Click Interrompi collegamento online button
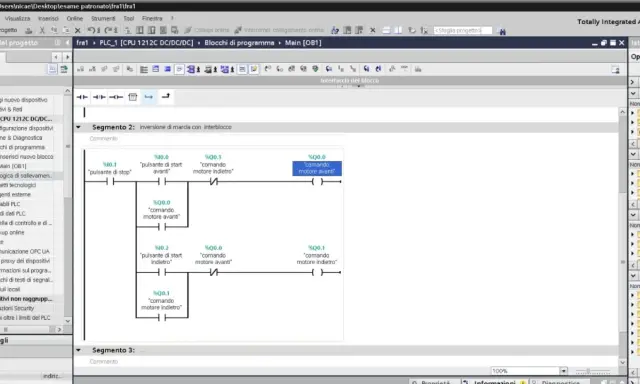The height and width of the screenshot is (384, 640). [x=280, y=30]
